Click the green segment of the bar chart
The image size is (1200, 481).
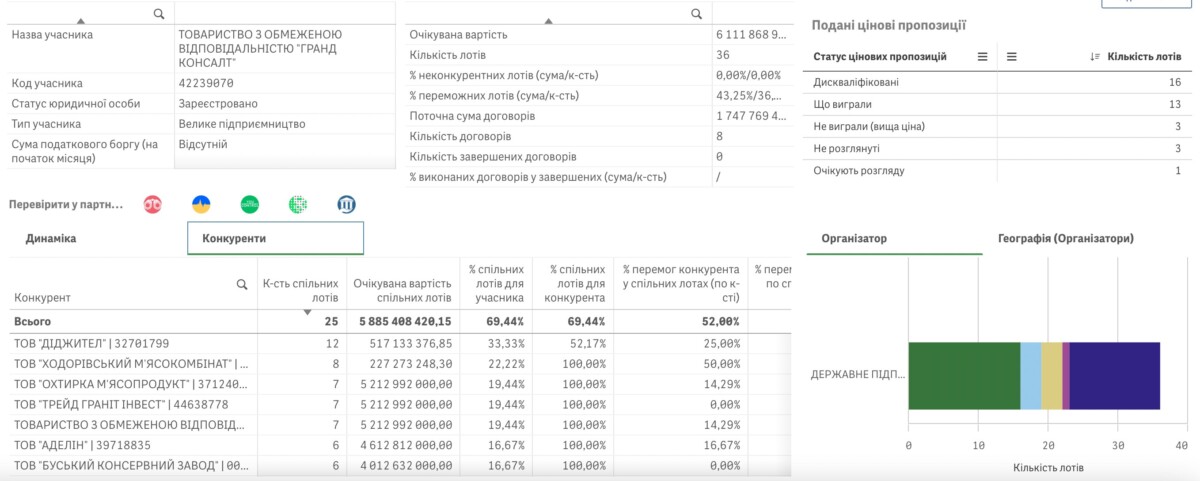pyautogui.click(x=963, y=375)
